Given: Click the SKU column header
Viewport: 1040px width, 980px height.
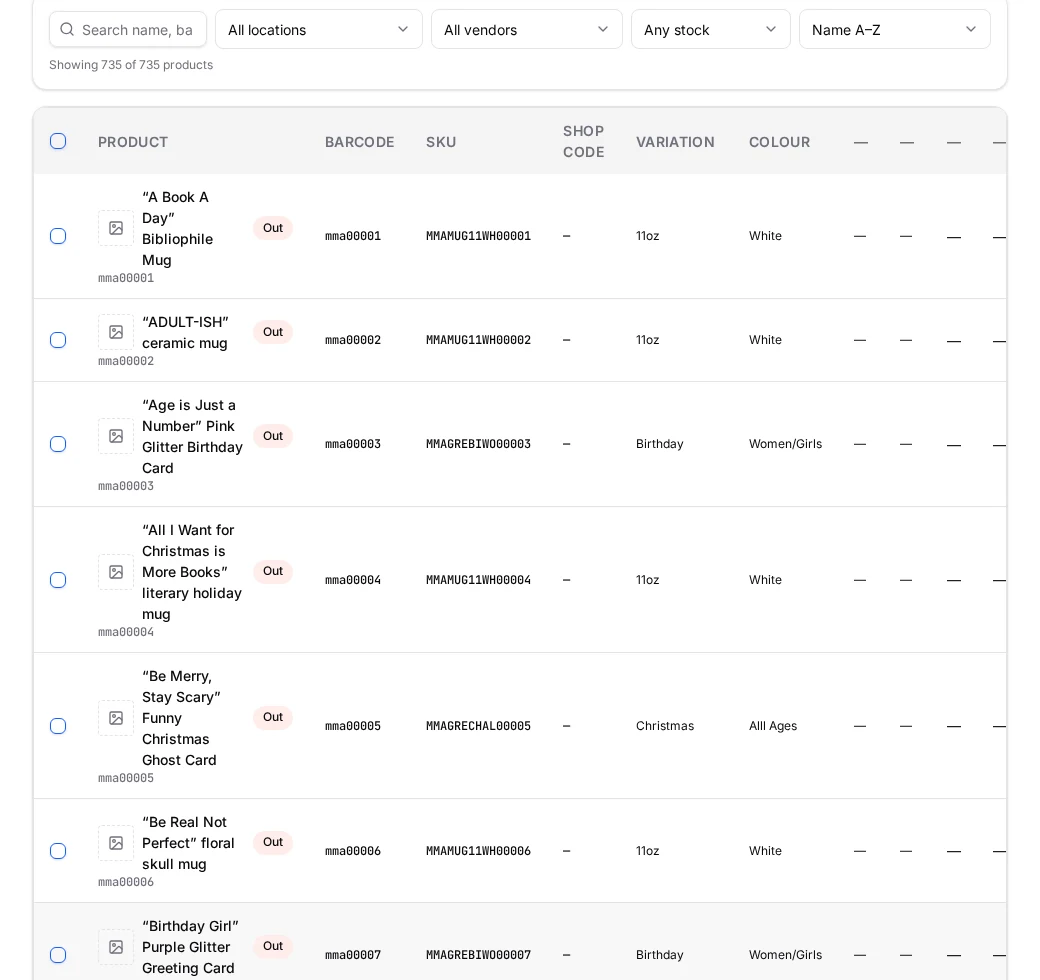Looking at the screenshot, I should pos(441,142).
